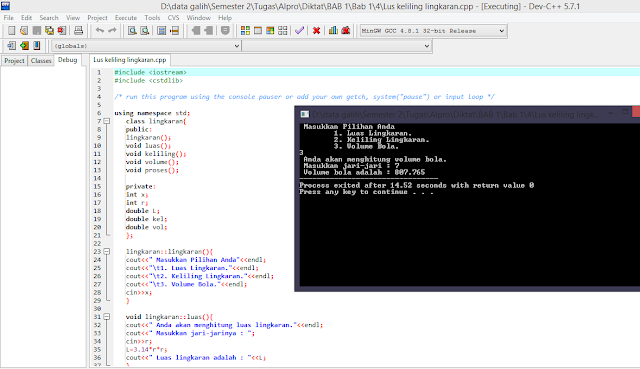Screen dimensions: 640x369
Task: Click the green arrow bookmark icon
Action: [24, 46]
